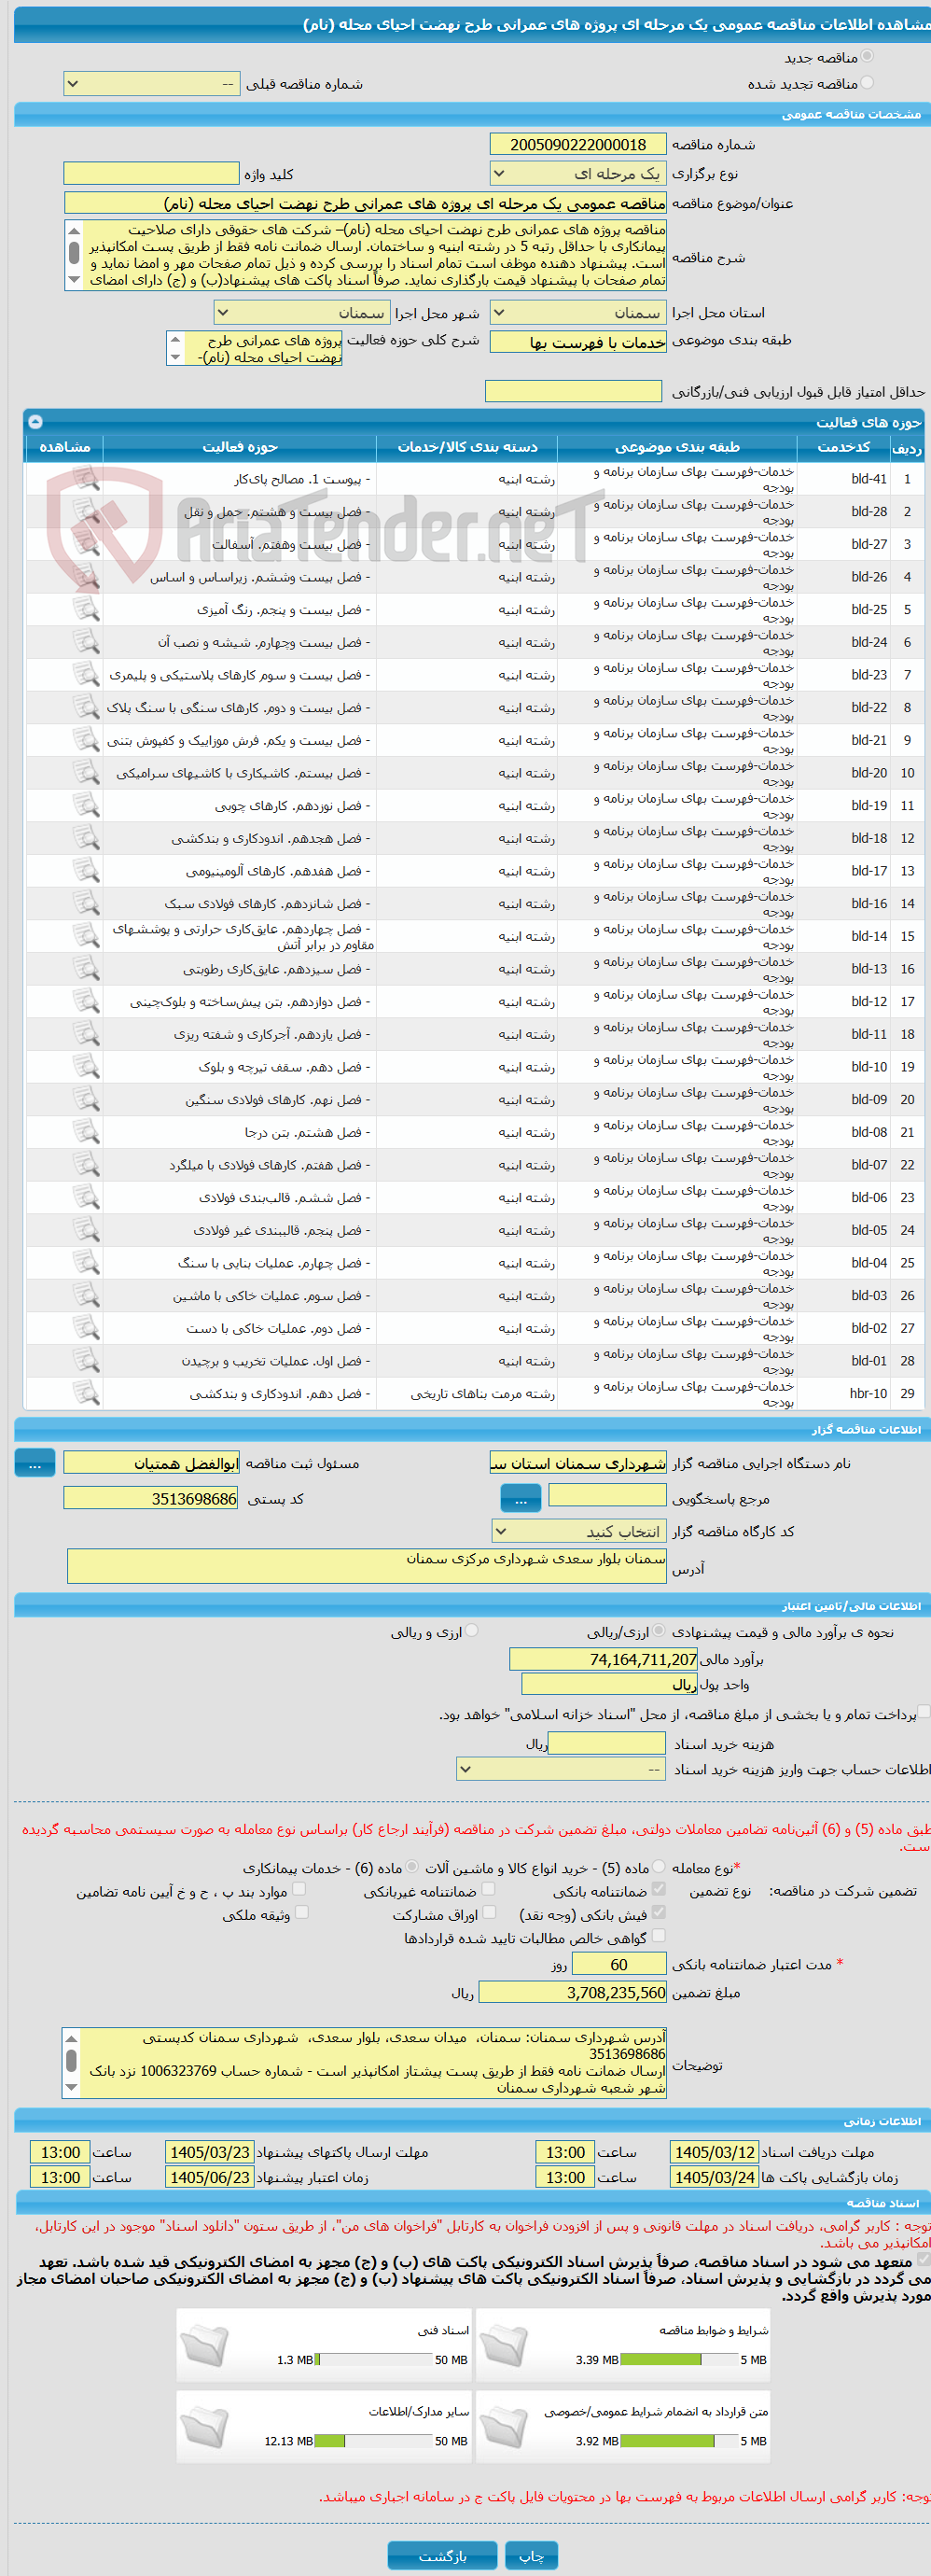Image resolution: width=931 pixels, height=2576 pixels.
Task: Toggle the ضمانتنامه بانکی checkbox
Action: click(x=659, y=1890)
